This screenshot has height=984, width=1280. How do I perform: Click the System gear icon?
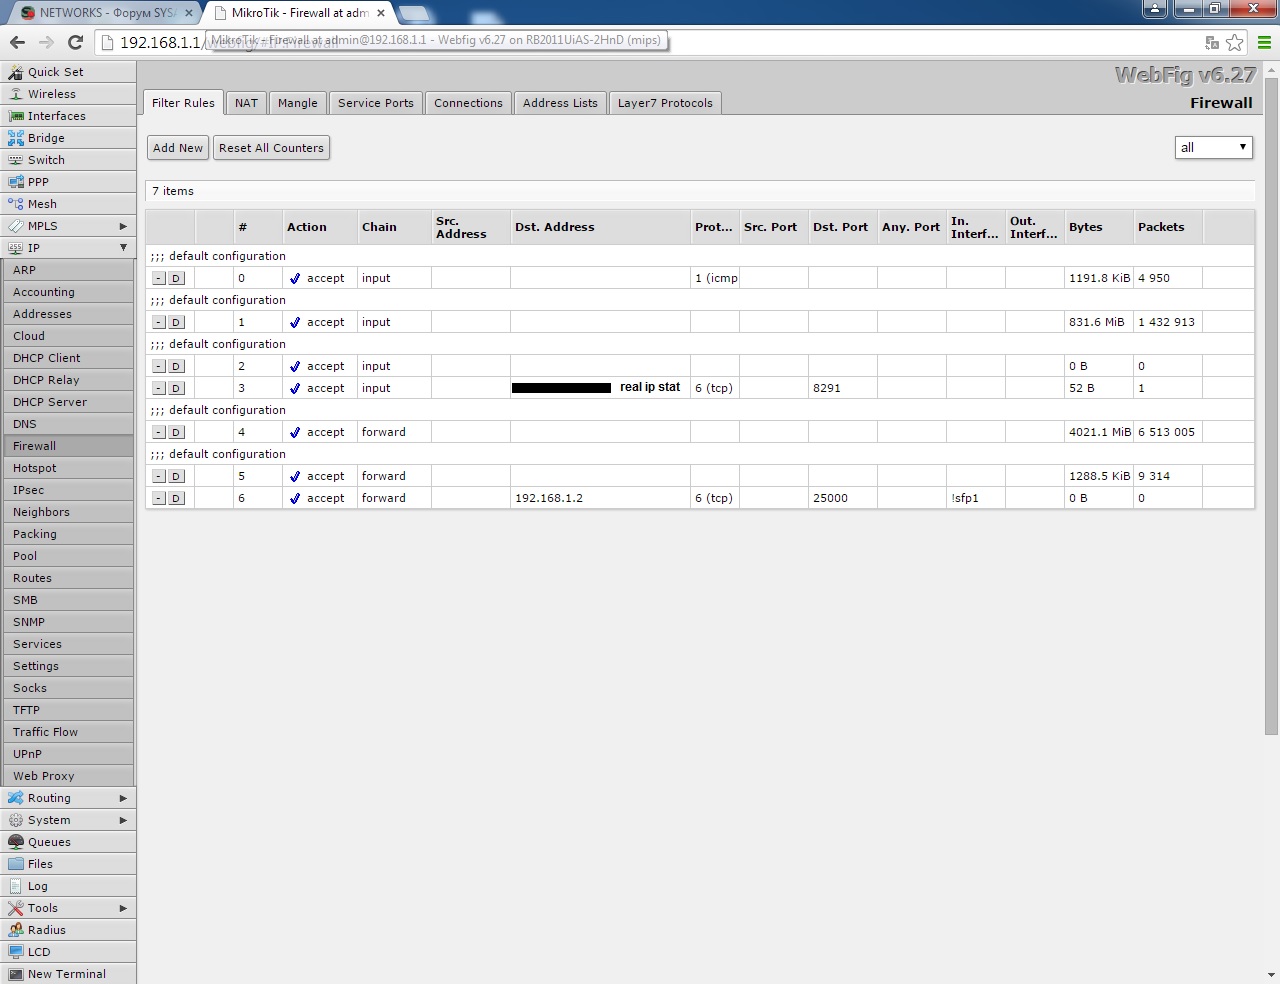(x=16, y=820)
